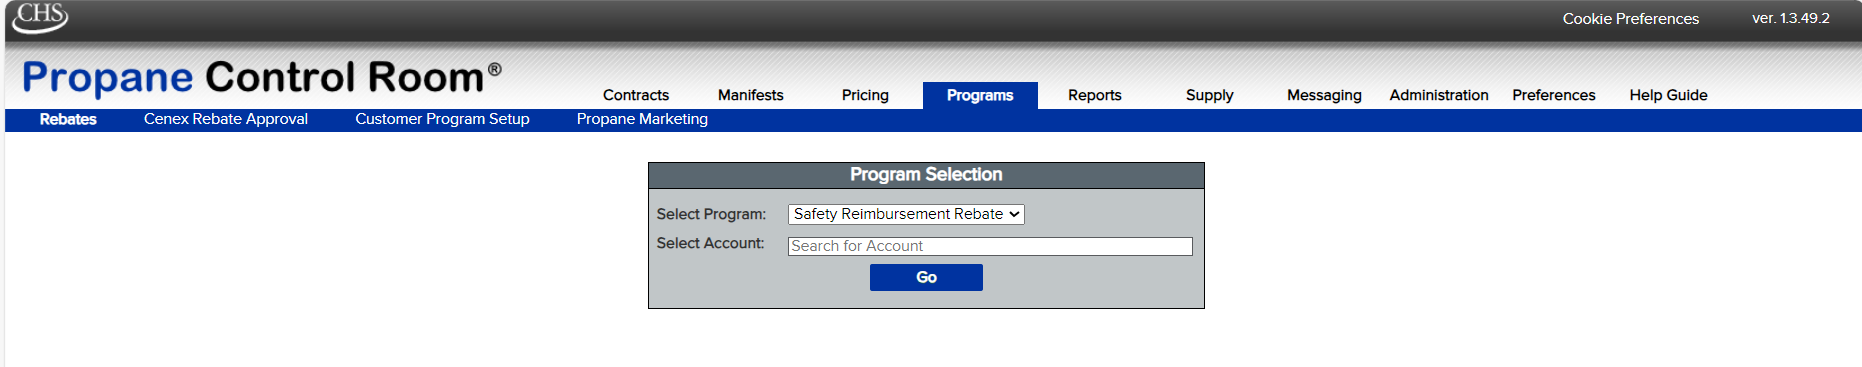Switch to the Pricing tab

pyautogui.click(x=865, y=95)
